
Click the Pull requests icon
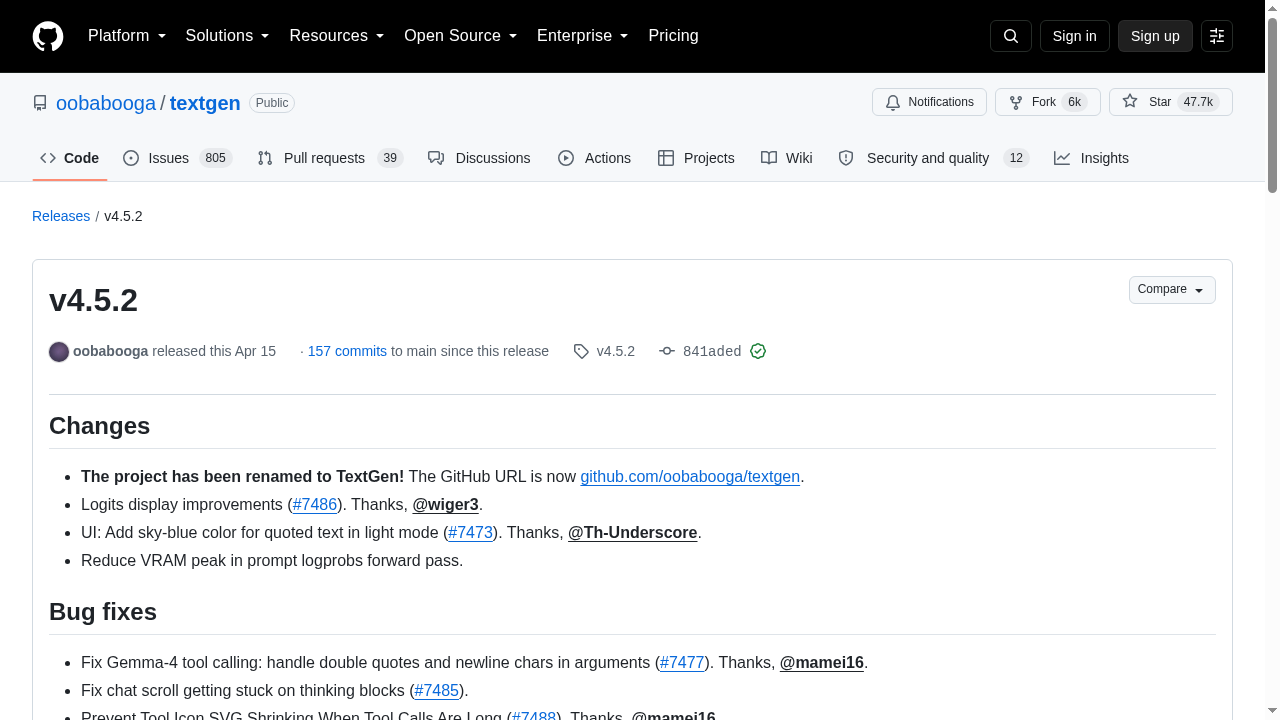(x=265, y=158)
